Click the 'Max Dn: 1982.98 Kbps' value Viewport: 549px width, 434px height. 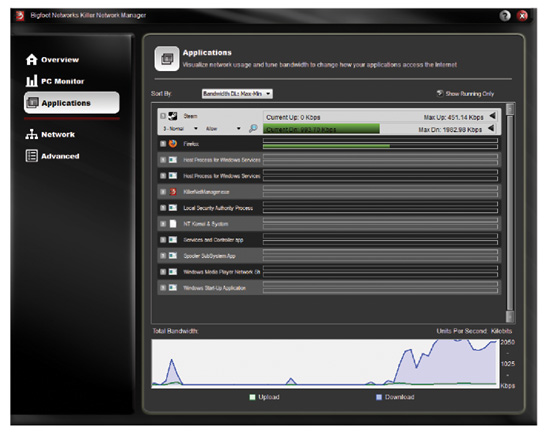450,130
